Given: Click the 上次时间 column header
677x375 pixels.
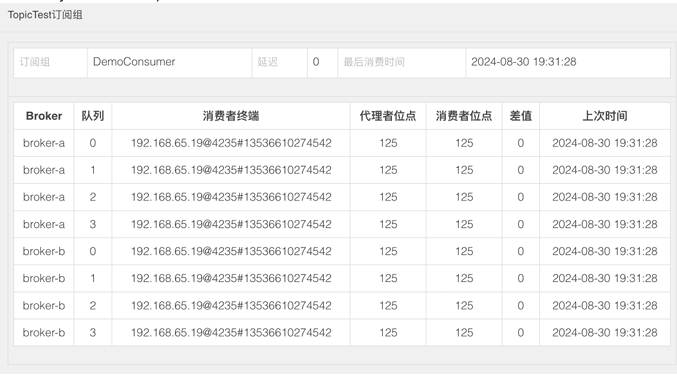Looking at the screenshot, I should click(604, 116).
